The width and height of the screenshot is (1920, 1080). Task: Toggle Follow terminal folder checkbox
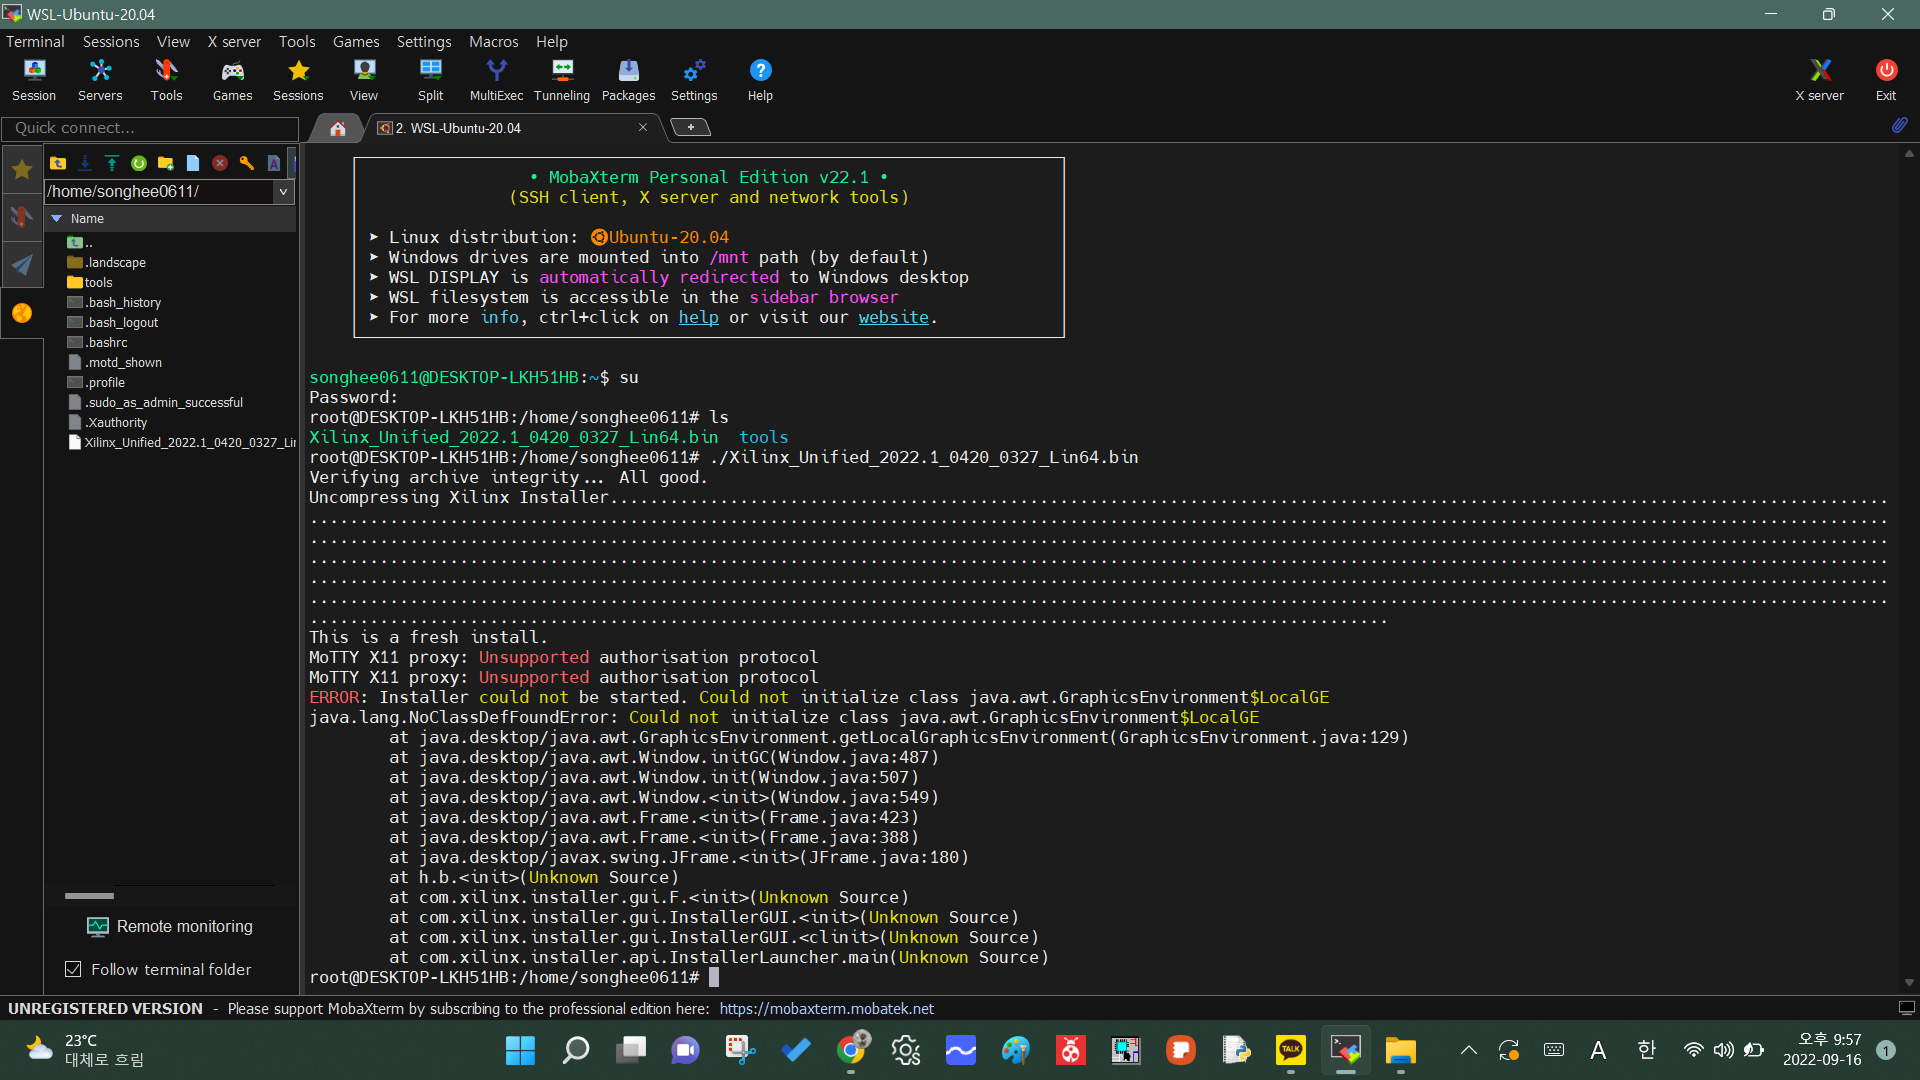click(x=73, y=969)
